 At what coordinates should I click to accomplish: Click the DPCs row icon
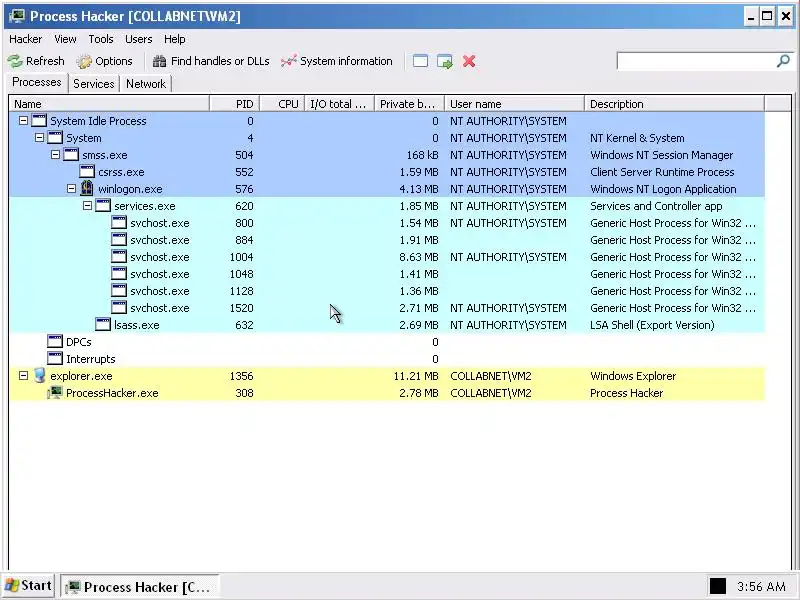click(55, 342)
